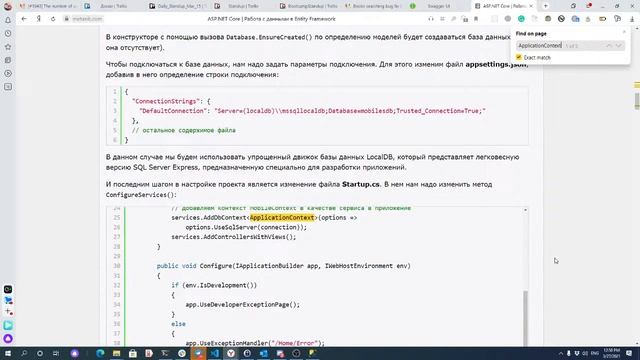Click the Windows Start button

point(7,353)
